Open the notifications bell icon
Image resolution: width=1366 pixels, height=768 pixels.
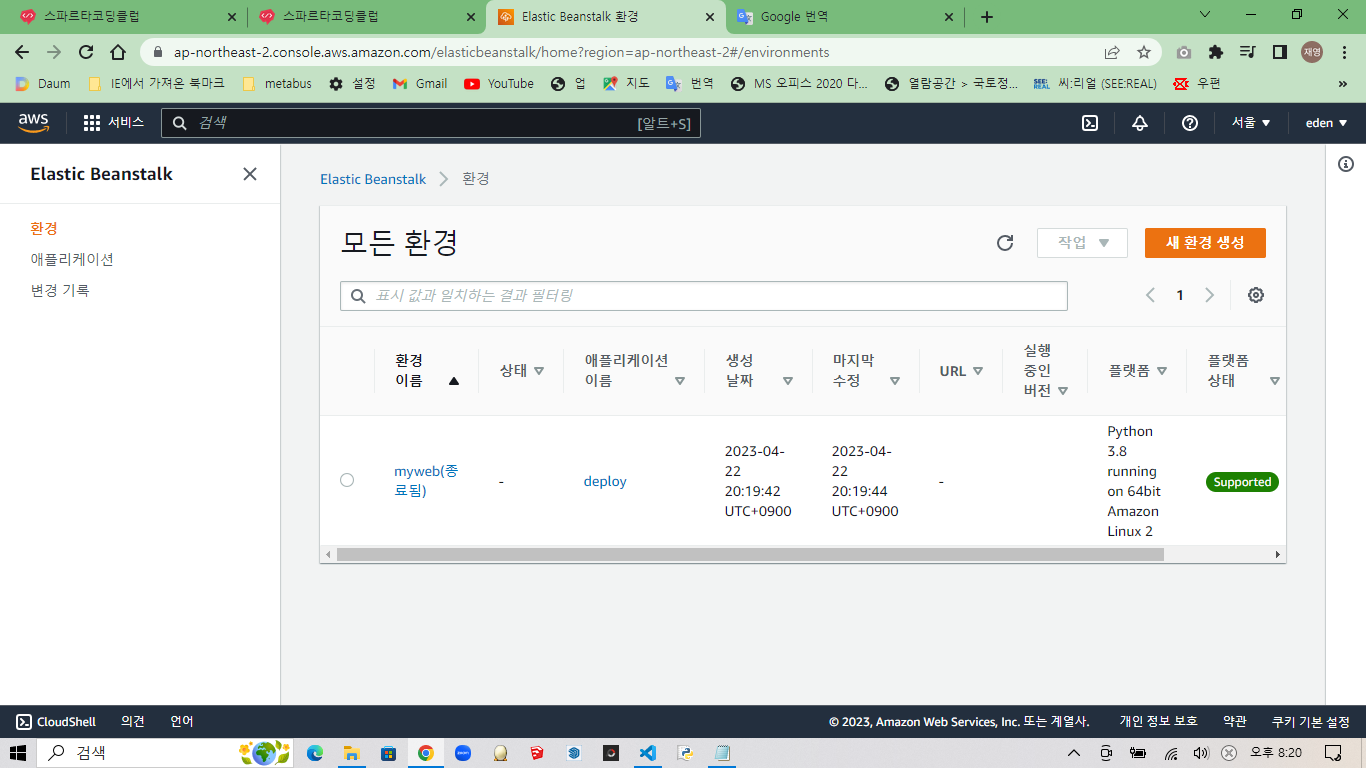pyautogui.click(x=1139, y=123)
